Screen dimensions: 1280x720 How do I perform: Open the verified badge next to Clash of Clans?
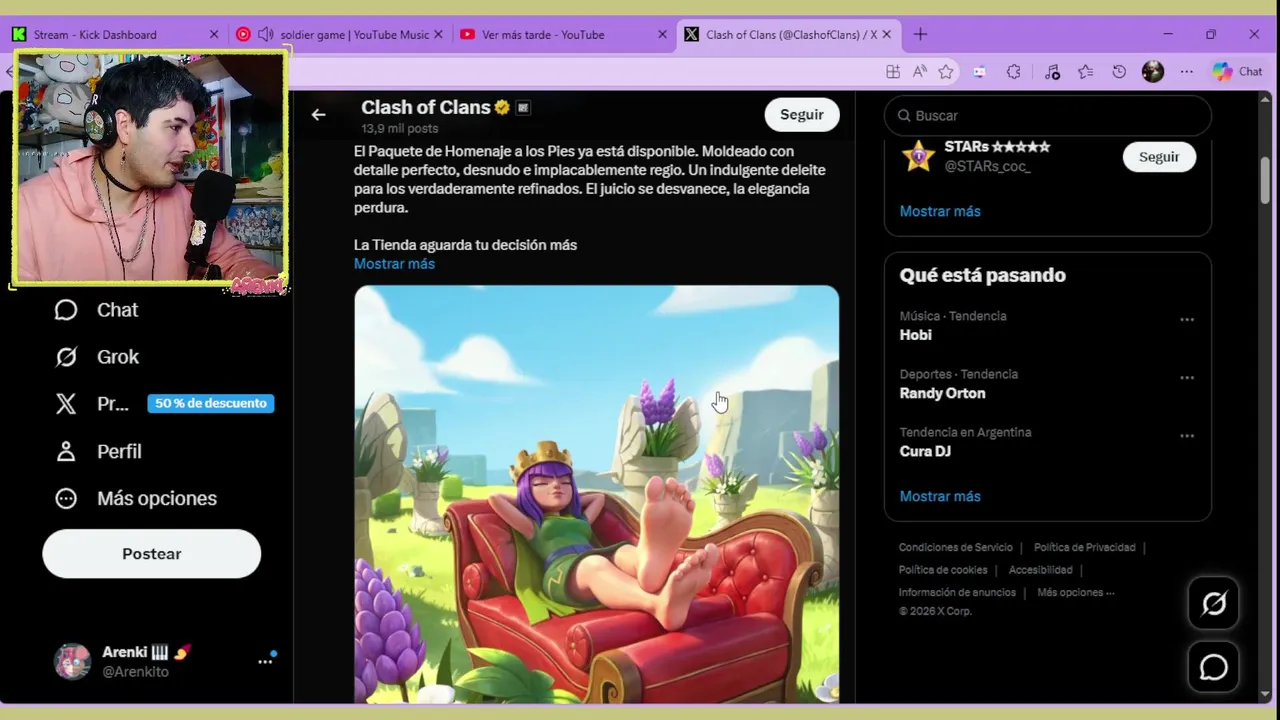click(x=502, y=107)
